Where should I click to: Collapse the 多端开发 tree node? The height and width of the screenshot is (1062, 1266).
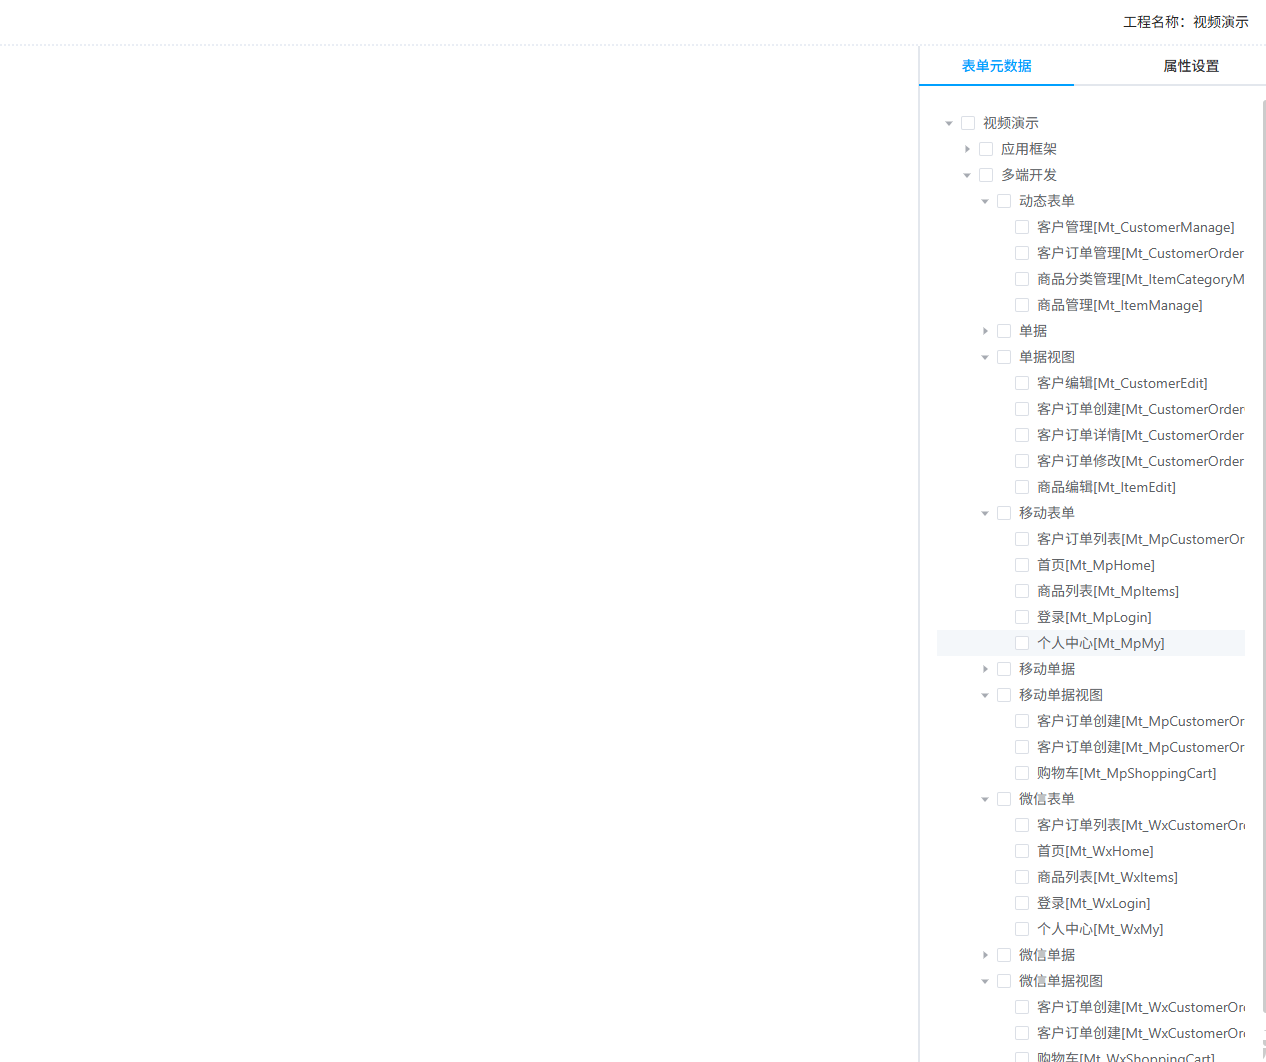coord(967,175)
